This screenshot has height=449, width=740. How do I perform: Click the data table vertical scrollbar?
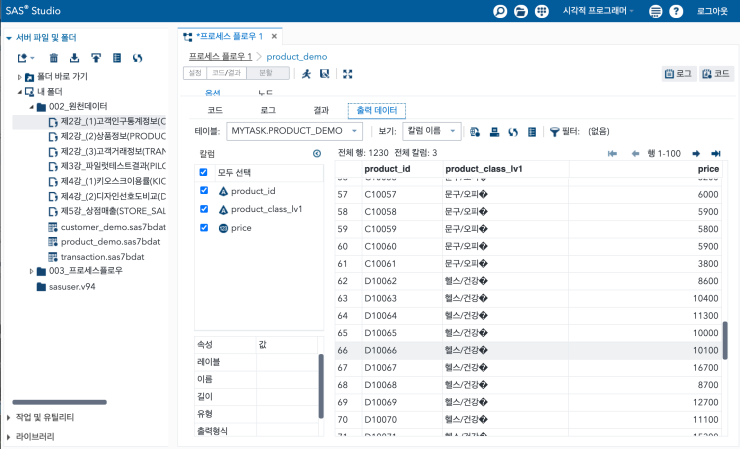(725, 340)
